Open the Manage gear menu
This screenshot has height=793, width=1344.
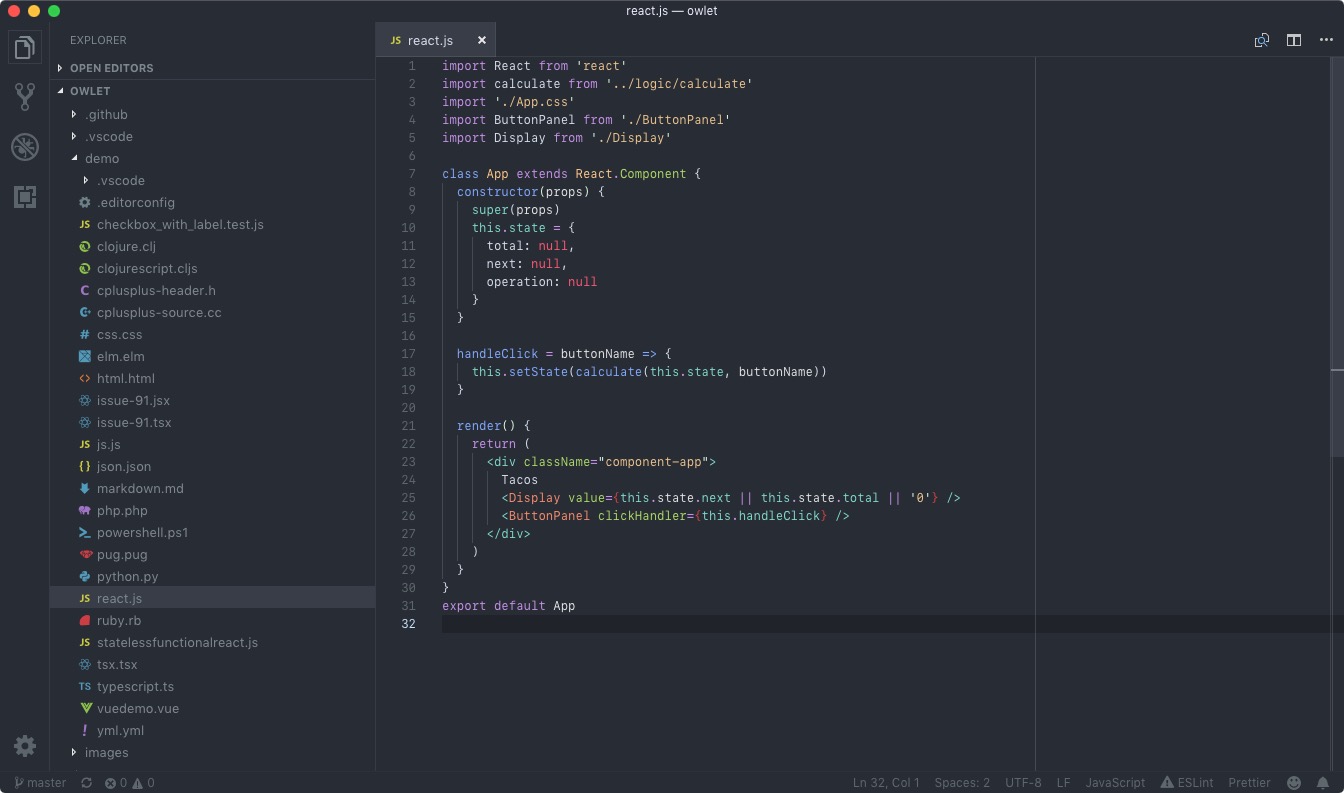25,746
